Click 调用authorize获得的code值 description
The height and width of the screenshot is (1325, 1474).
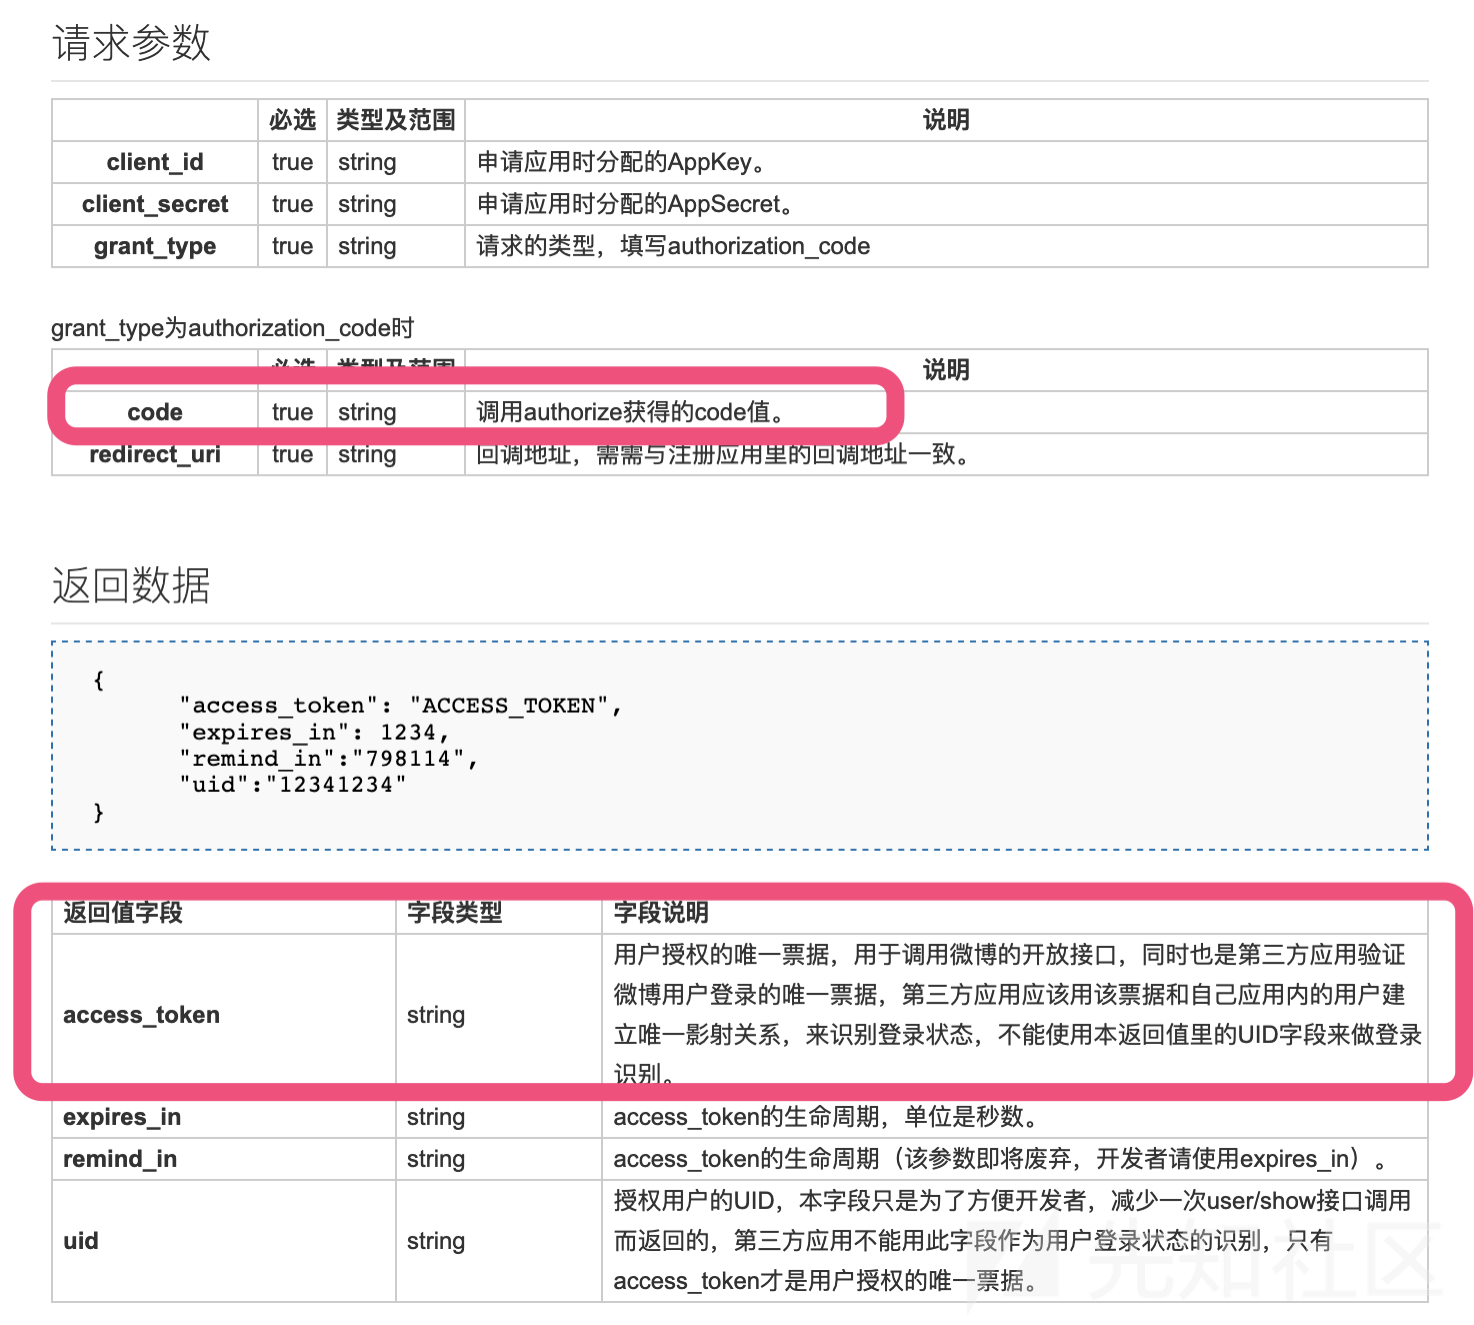631,412
